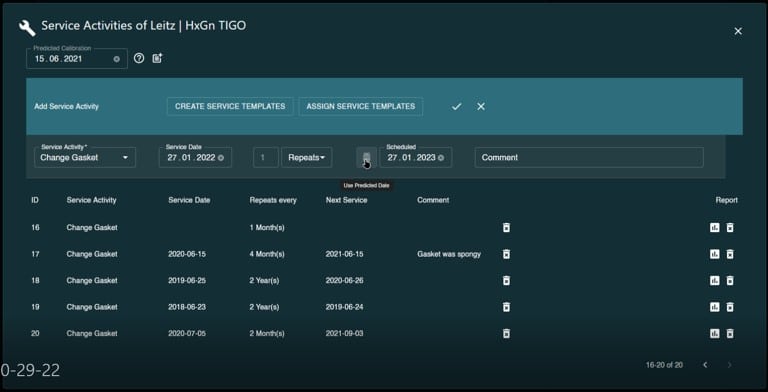Open the report chart for row 18
The image size is (768, 392).
point(715,280)
